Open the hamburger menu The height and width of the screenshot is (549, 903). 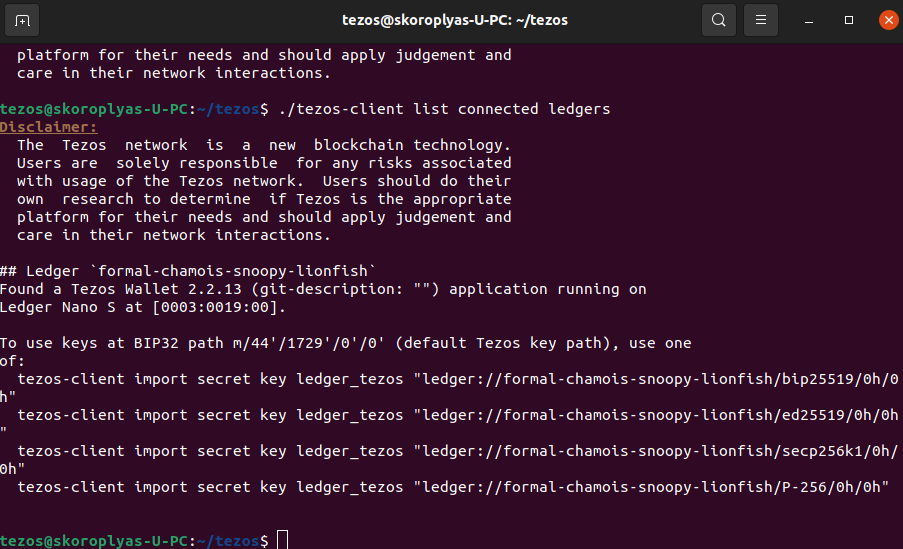click(x=761, y=20)
